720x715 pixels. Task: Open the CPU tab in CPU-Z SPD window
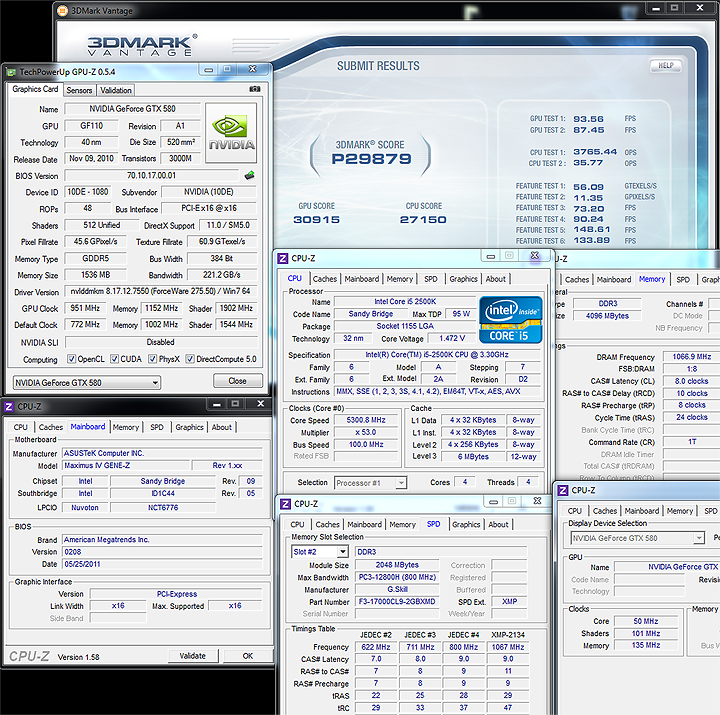click(297, 524)
